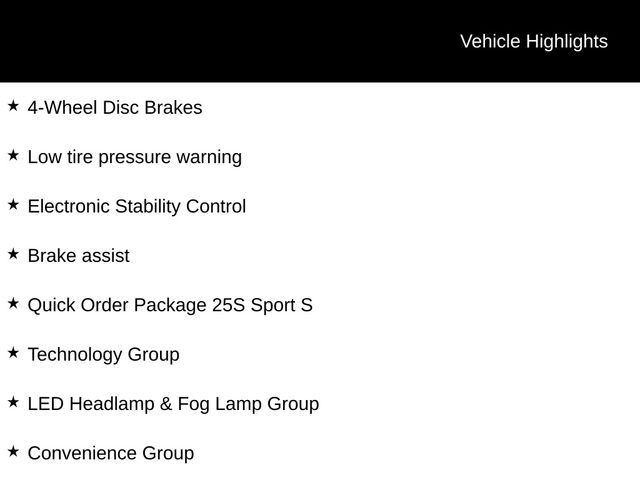Image resolution: width=640 pixels, height=480 pixels.
Task: Click the star beside Convenience Group
Action: (13, 452)
